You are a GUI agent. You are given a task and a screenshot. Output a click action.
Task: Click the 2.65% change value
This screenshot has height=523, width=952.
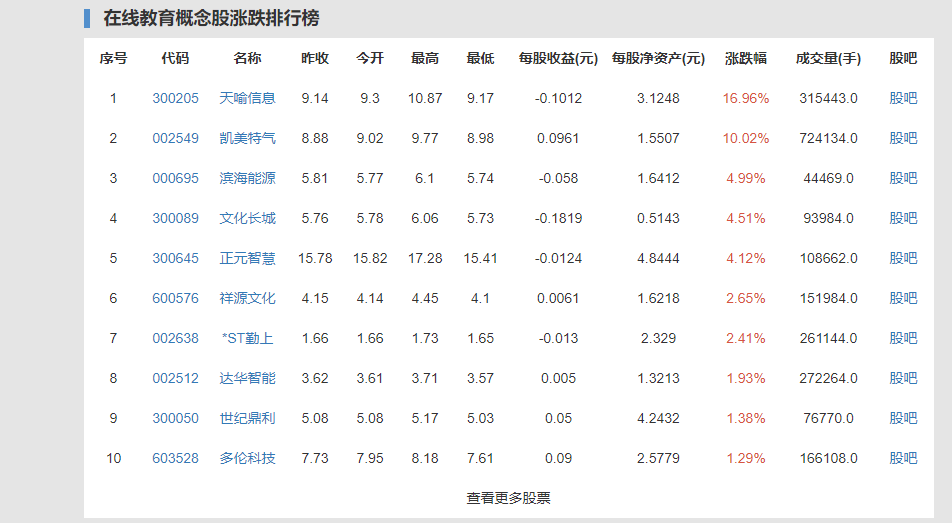[x=746, y=299]
